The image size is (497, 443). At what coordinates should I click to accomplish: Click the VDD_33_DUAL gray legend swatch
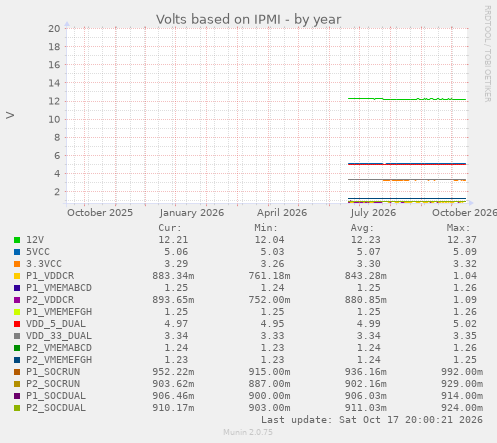(17, 336)
